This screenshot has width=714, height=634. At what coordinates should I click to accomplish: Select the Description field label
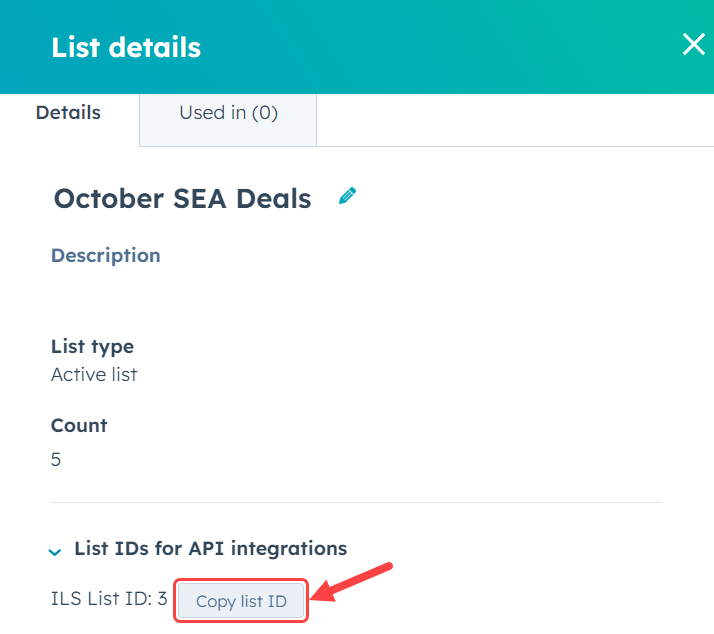pyautogui.click(x=105, y=255)
